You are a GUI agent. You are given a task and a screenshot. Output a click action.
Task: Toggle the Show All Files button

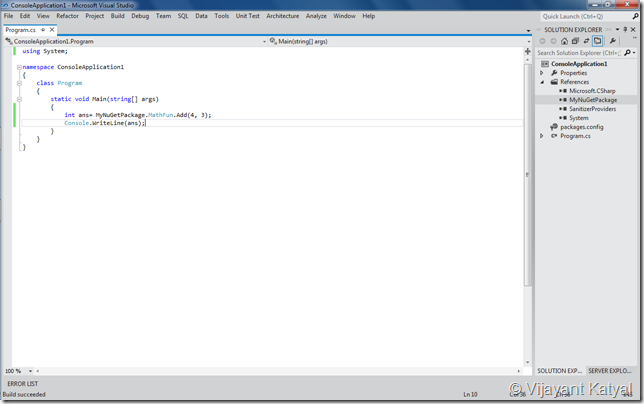(598, 41)
